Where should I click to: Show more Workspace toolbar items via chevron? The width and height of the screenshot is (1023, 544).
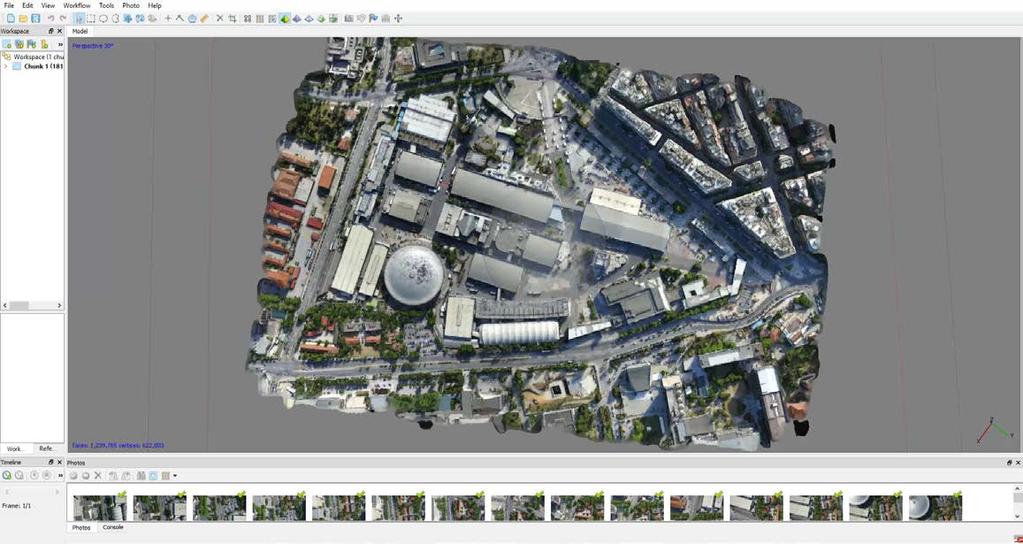60,44
